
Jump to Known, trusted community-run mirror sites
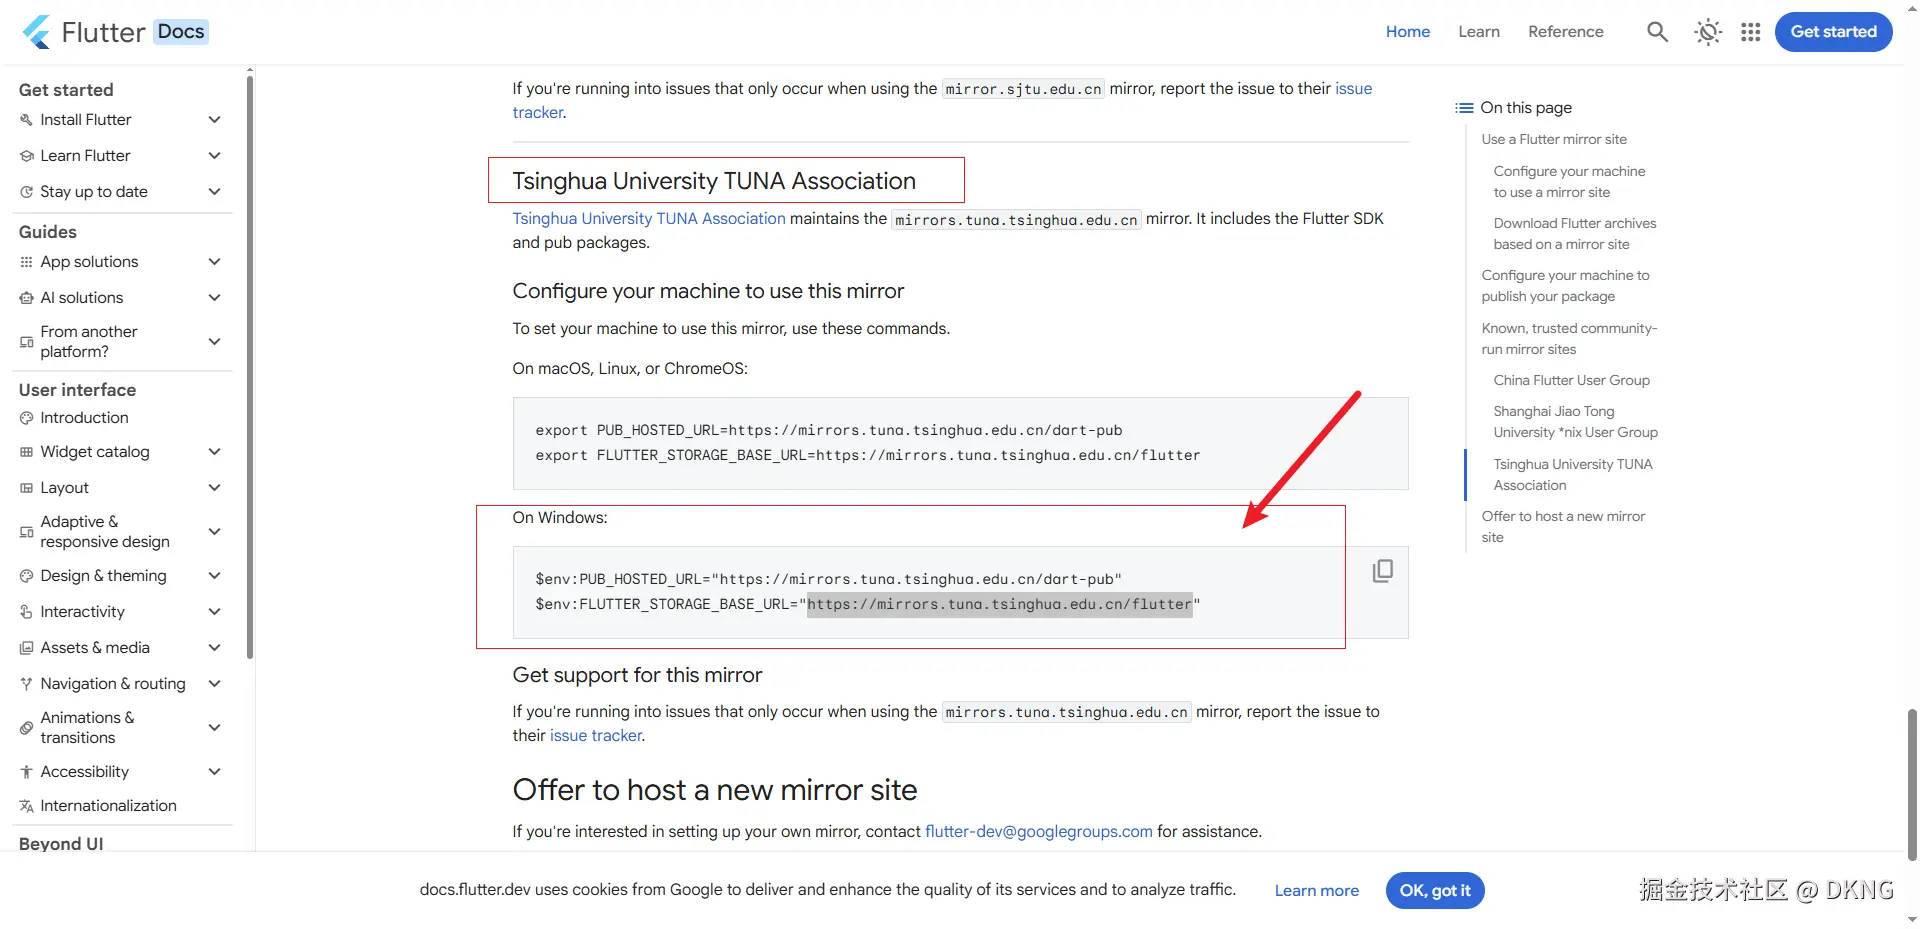click(x=1569, y=339)
